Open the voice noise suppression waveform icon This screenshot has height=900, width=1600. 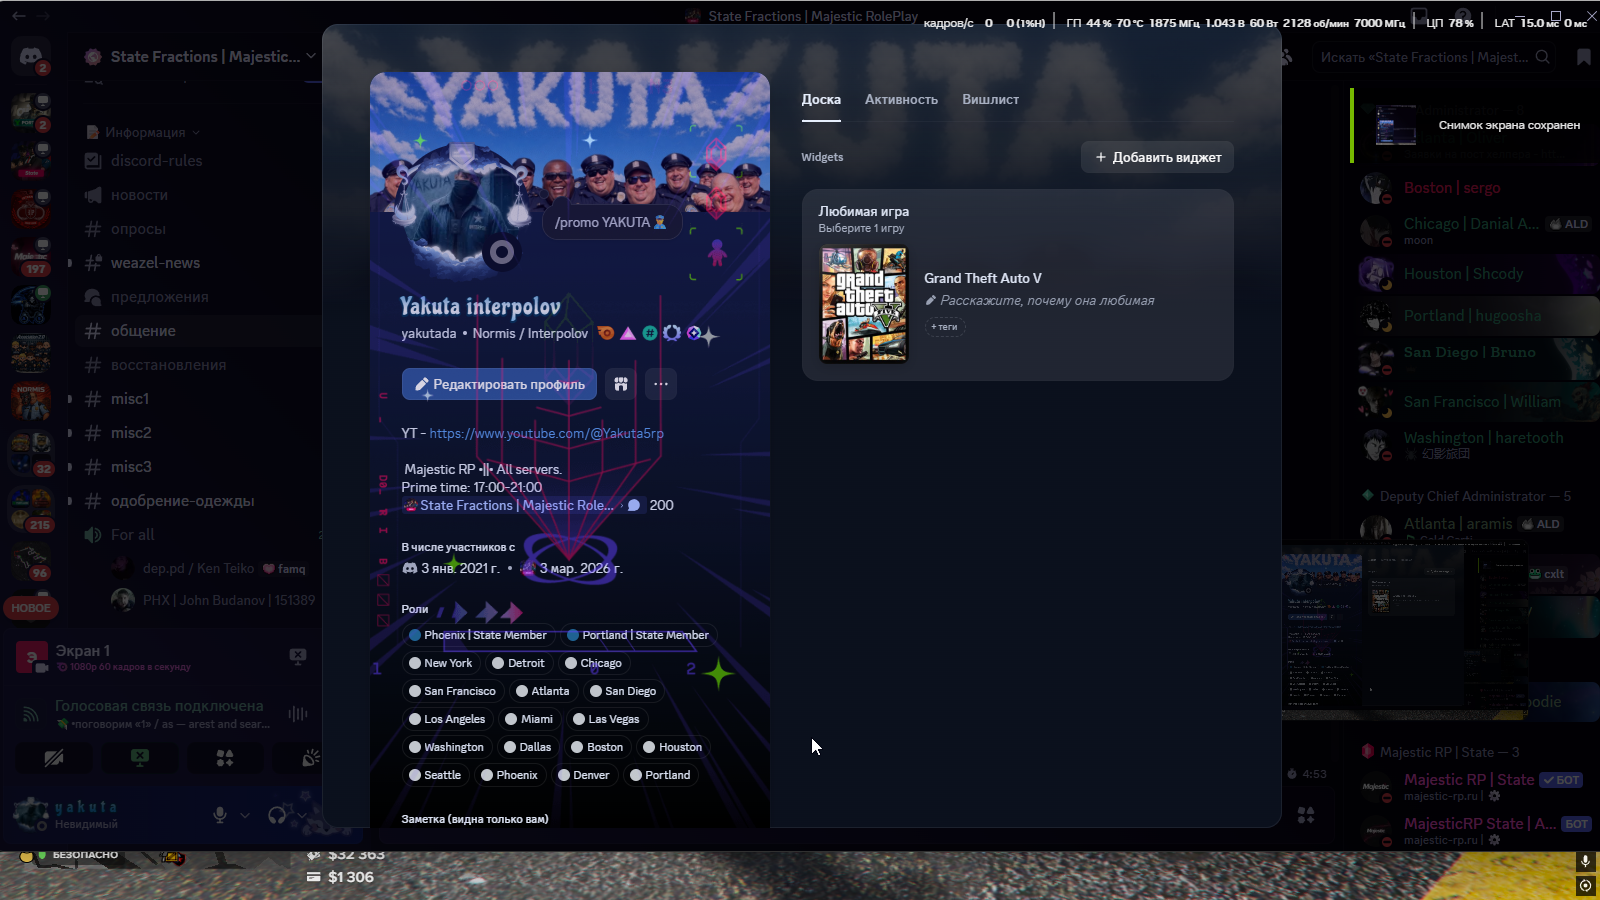[x=298, y=714]
